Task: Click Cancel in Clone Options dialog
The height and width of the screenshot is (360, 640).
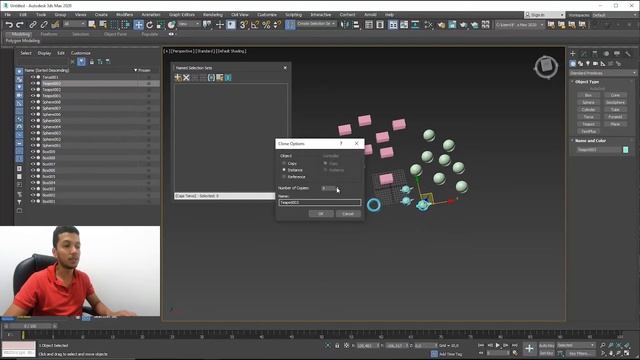Action: tap(348, 214)
